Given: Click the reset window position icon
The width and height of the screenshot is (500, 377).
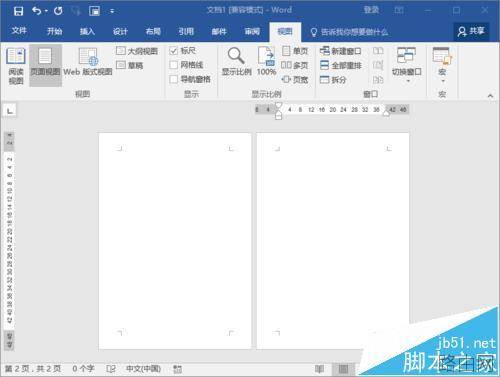Looking at the screenshot, I should (378, 80).
